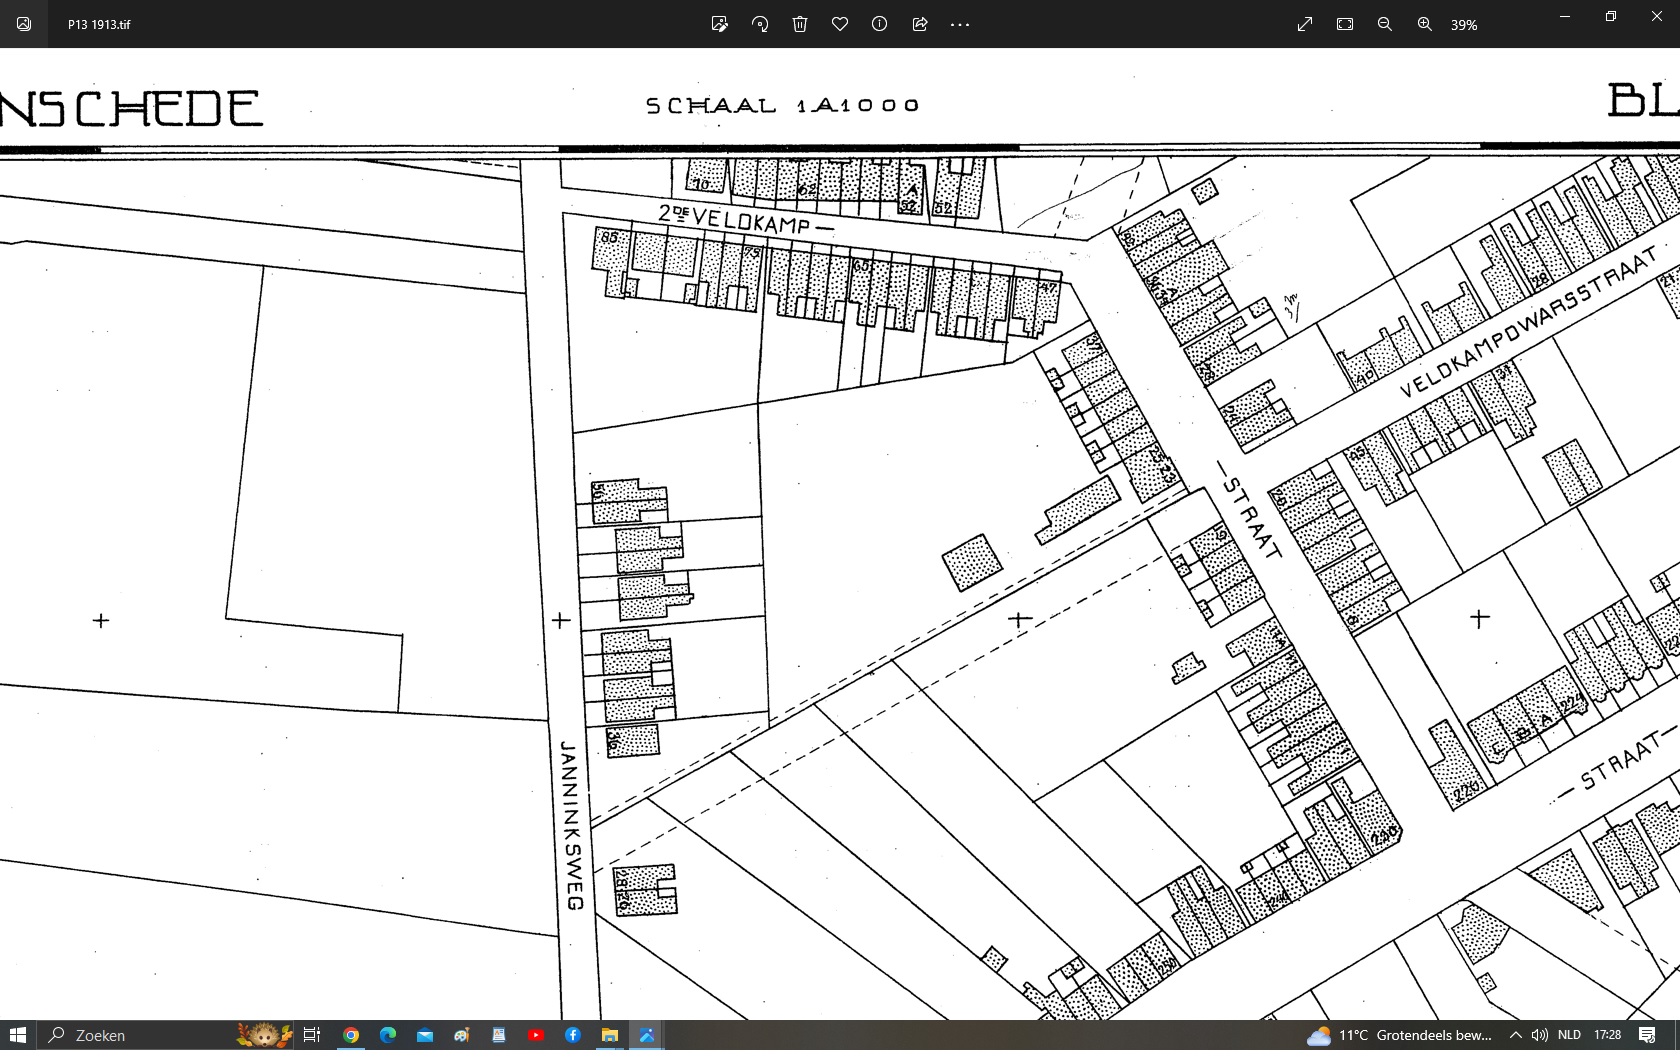The width and height of the screenshot is (1680, 1062).
Task: Open the Windows Start menu
Action: click(x=18, y=1035)
